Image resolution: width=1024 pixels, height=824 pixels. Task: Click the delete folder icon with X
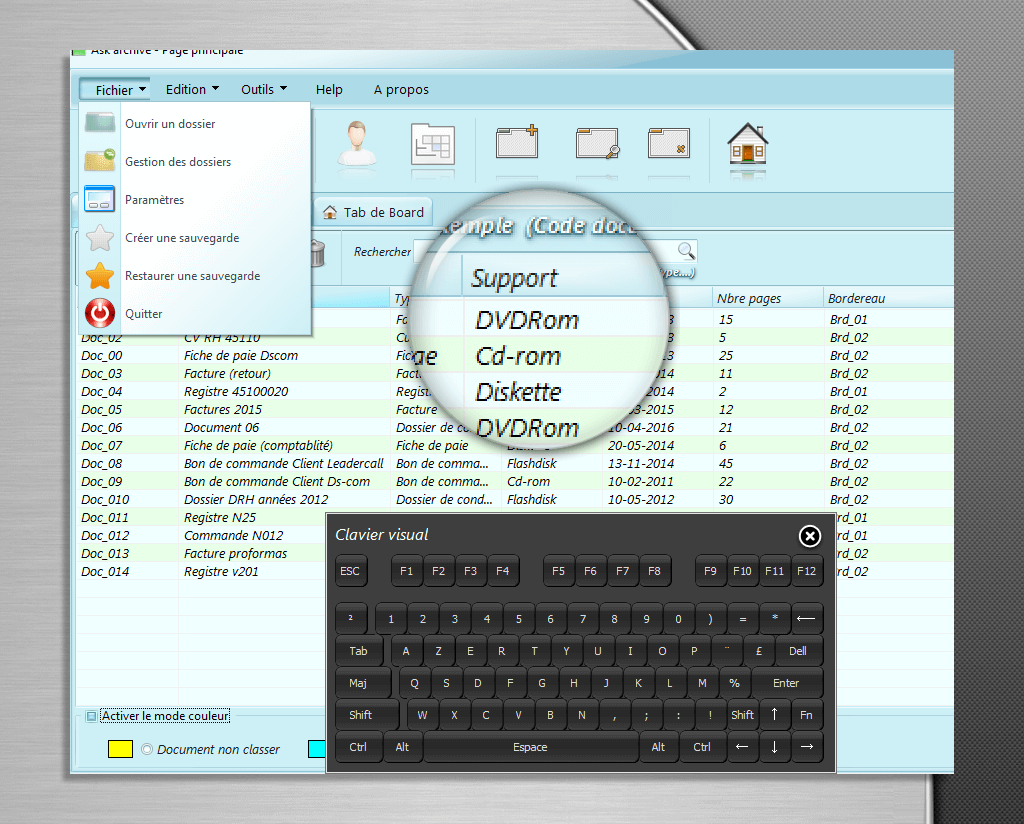click(668, 143)
